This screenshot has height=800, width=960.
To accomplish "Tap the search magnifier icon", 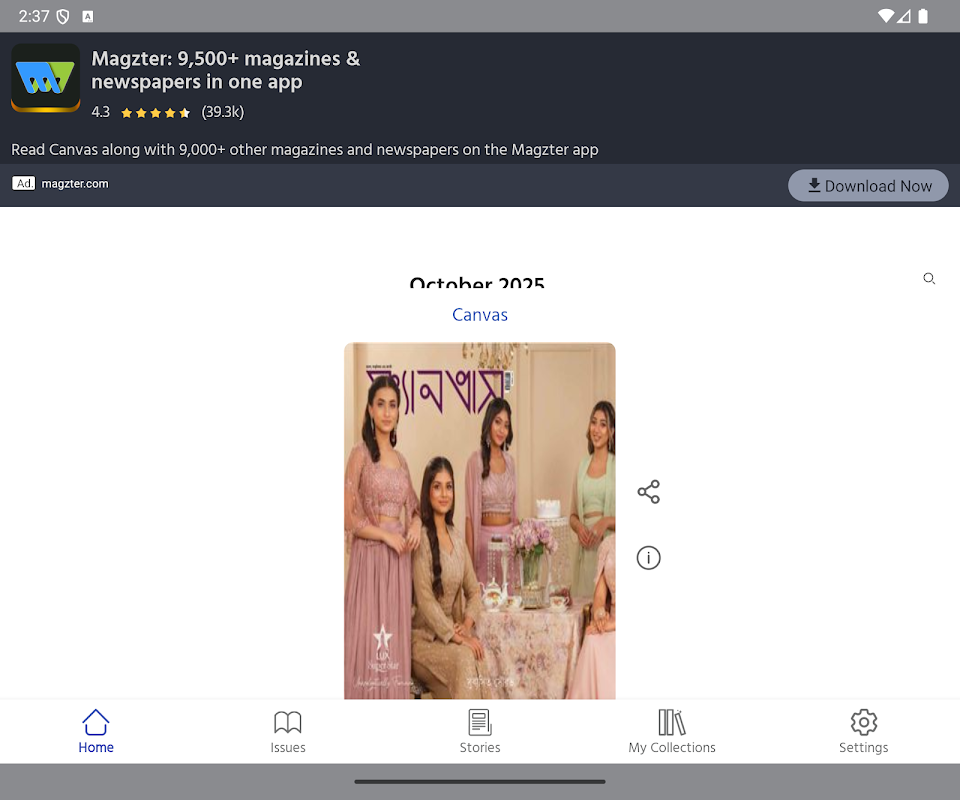I will (929, 279).
